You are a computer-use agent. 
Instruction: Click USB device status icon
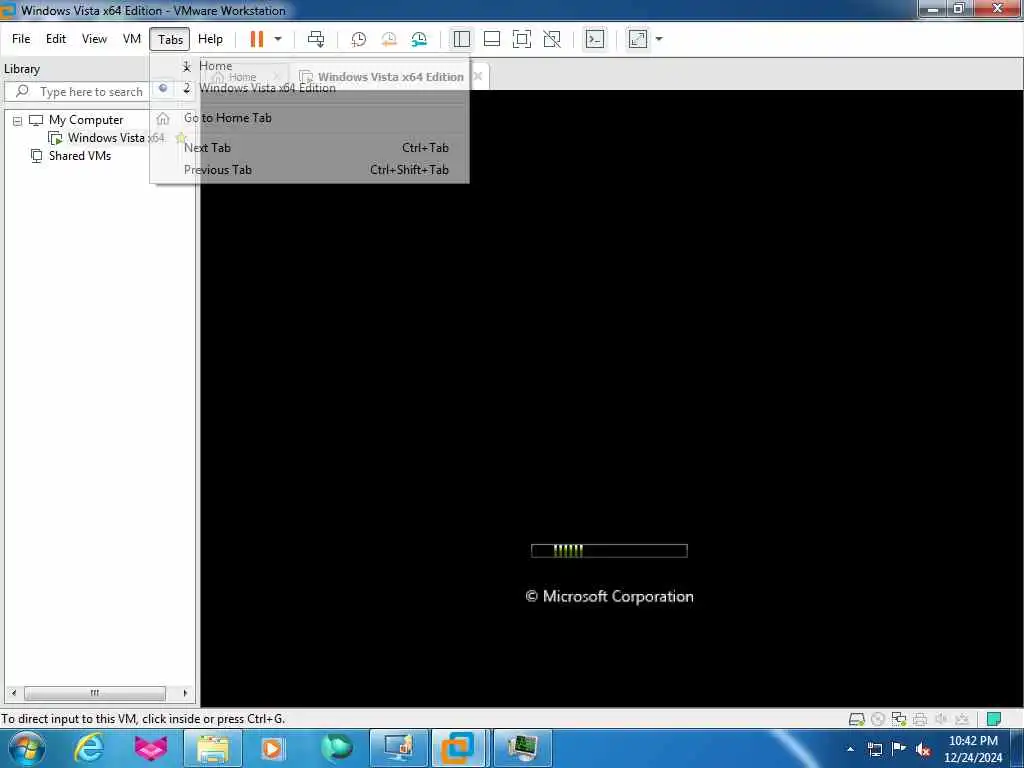(962, 720)
